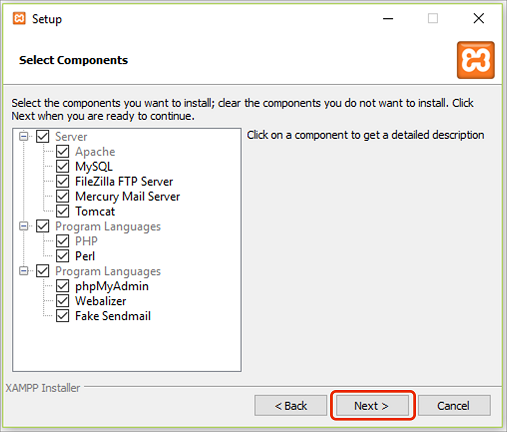Cancel the XAMPP setup
The image size is (507, 432).
click(454, 406)
